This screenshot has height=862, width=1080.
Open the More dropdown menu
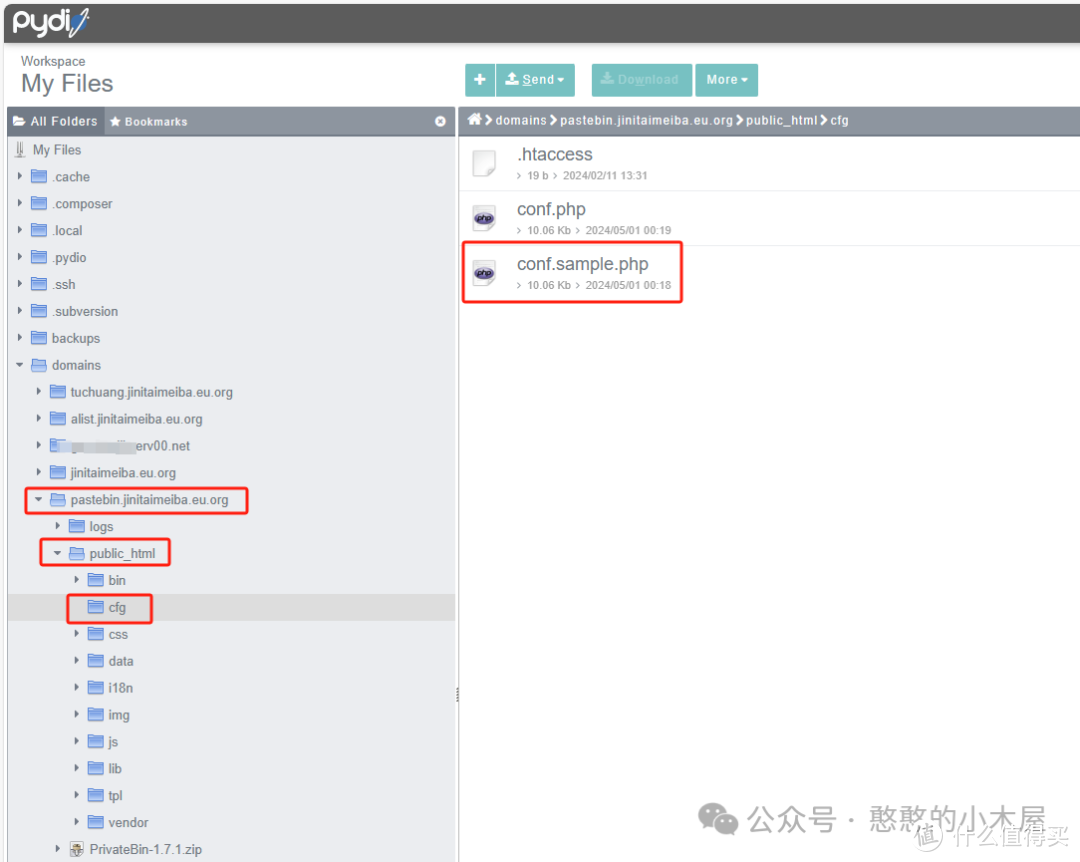pos(727,80)
